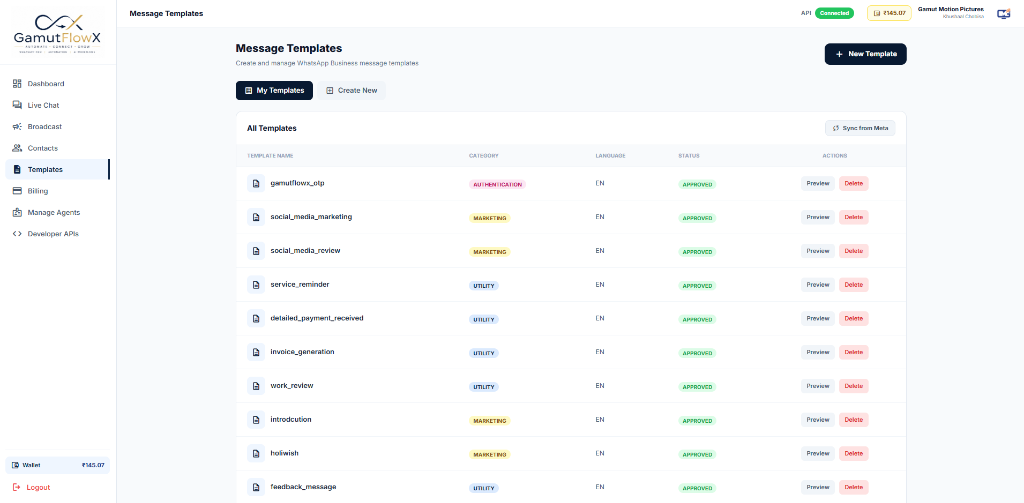
Task: Click the Wallet balance box in the sidebar
Action: point(57,465)
